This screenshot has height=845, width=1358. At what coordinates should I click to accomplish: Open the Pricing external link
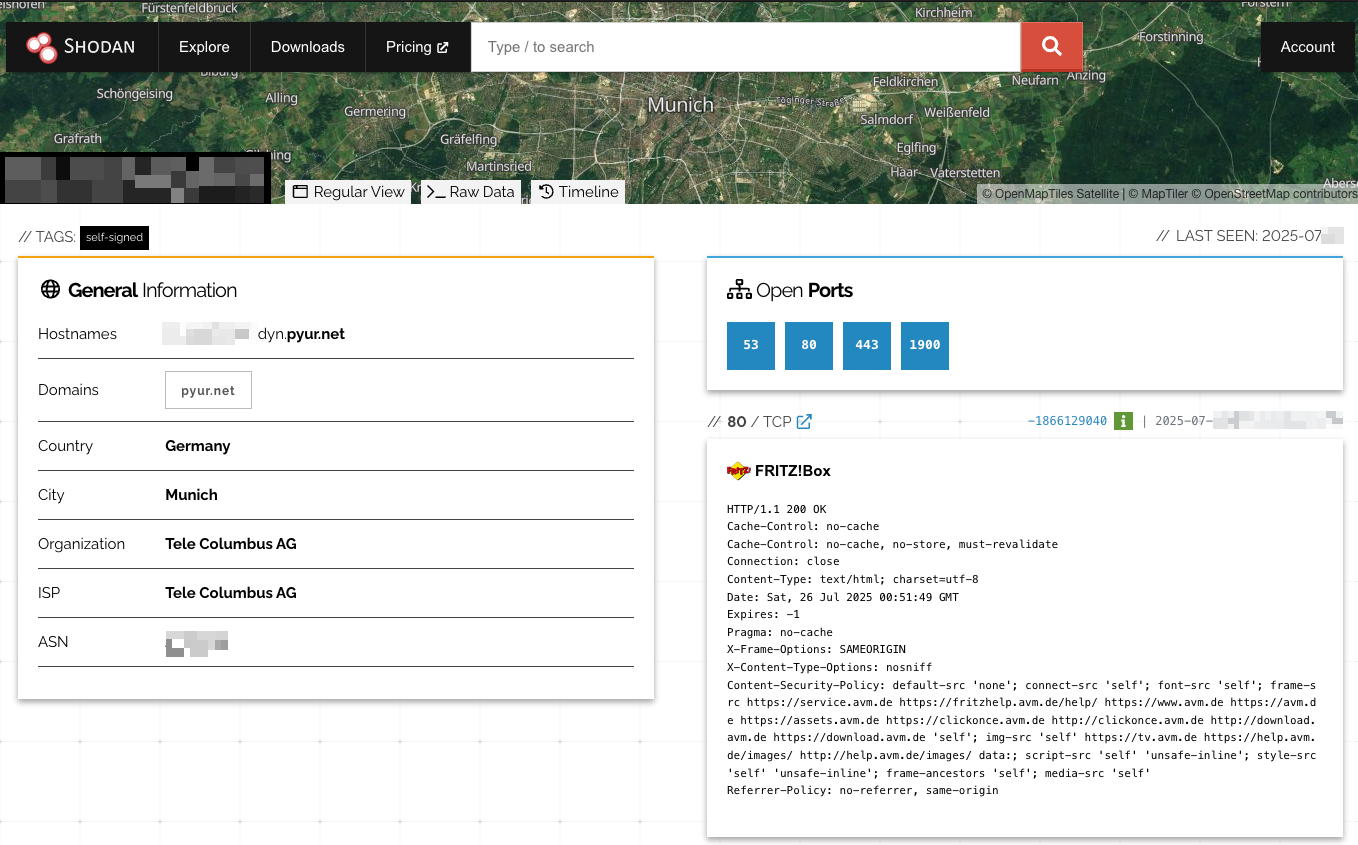click(x=417, y=47)
